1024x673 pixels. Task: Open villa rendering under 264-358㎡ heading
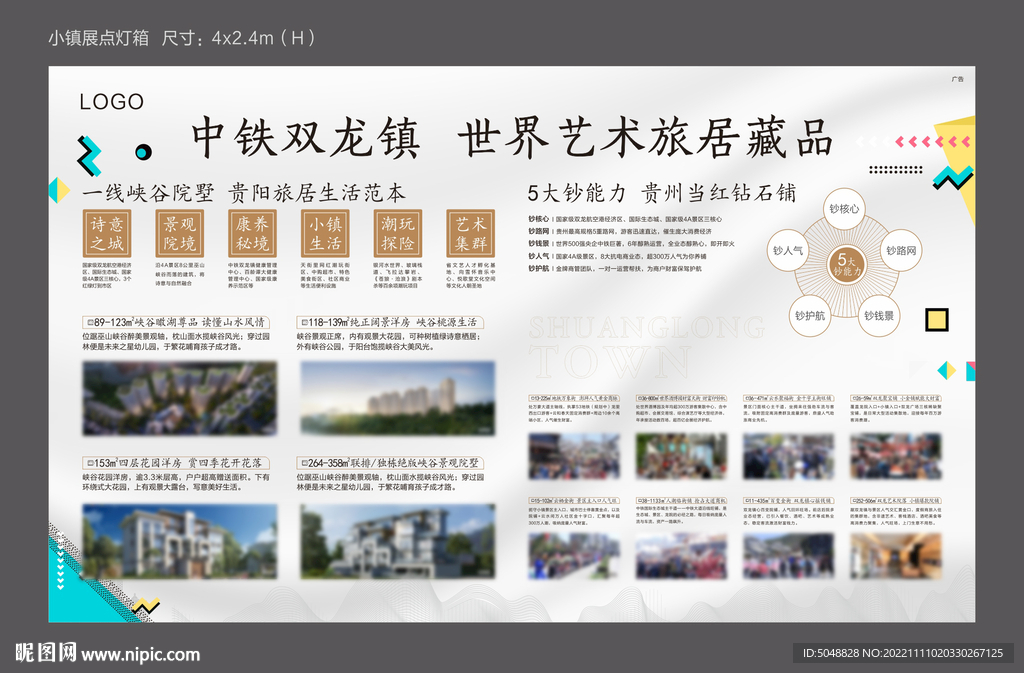tap(398, 541)
